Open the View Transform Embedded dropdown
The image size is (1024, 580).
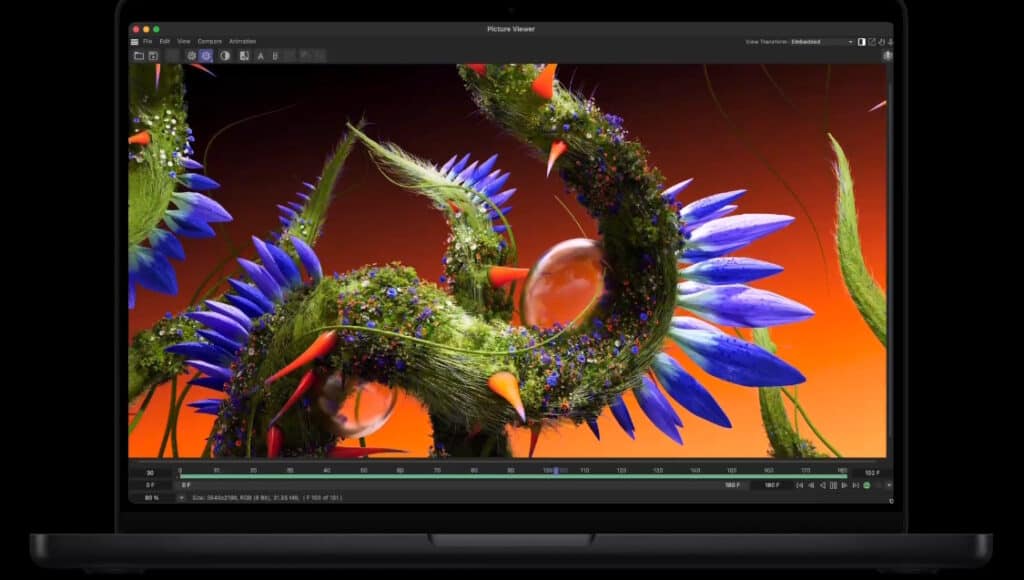[822, 42]
